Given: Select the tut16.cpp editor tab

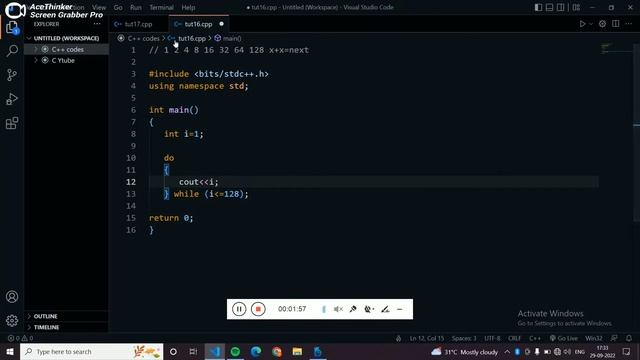Looking at the screenshot, I should coord(198,24).
